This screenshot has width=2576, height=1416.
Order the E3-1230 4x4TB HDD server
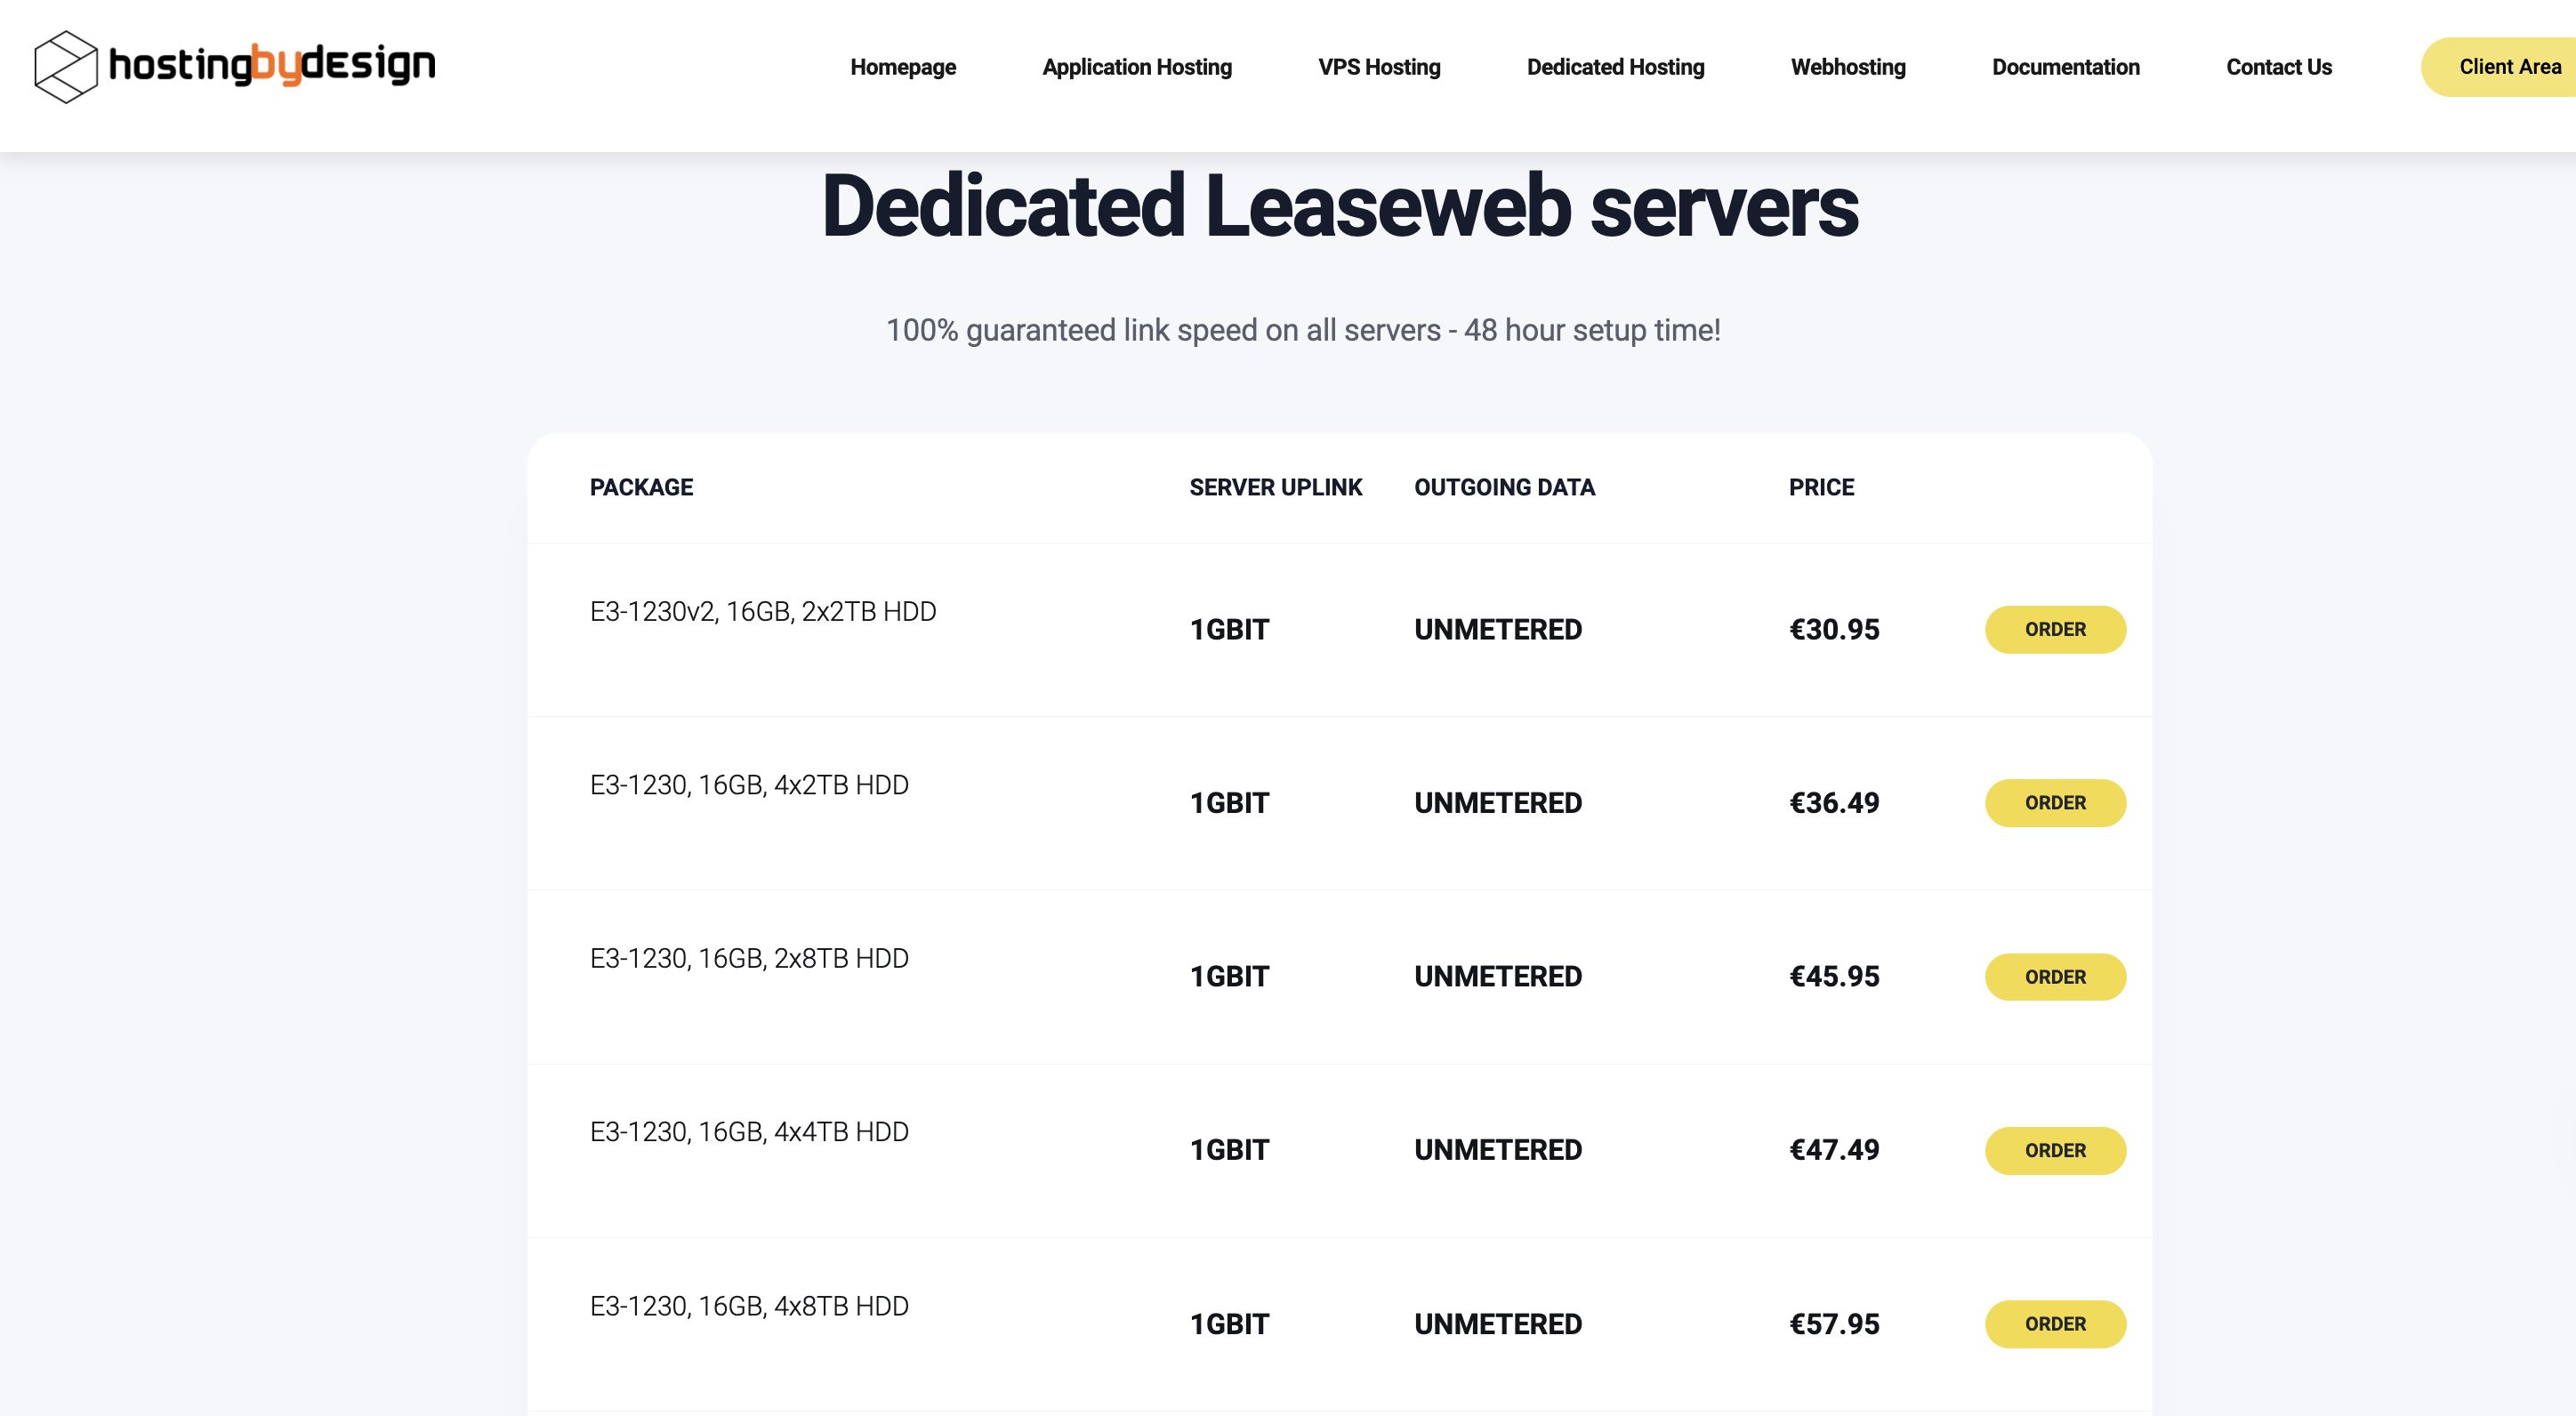coord(2055,1150)
